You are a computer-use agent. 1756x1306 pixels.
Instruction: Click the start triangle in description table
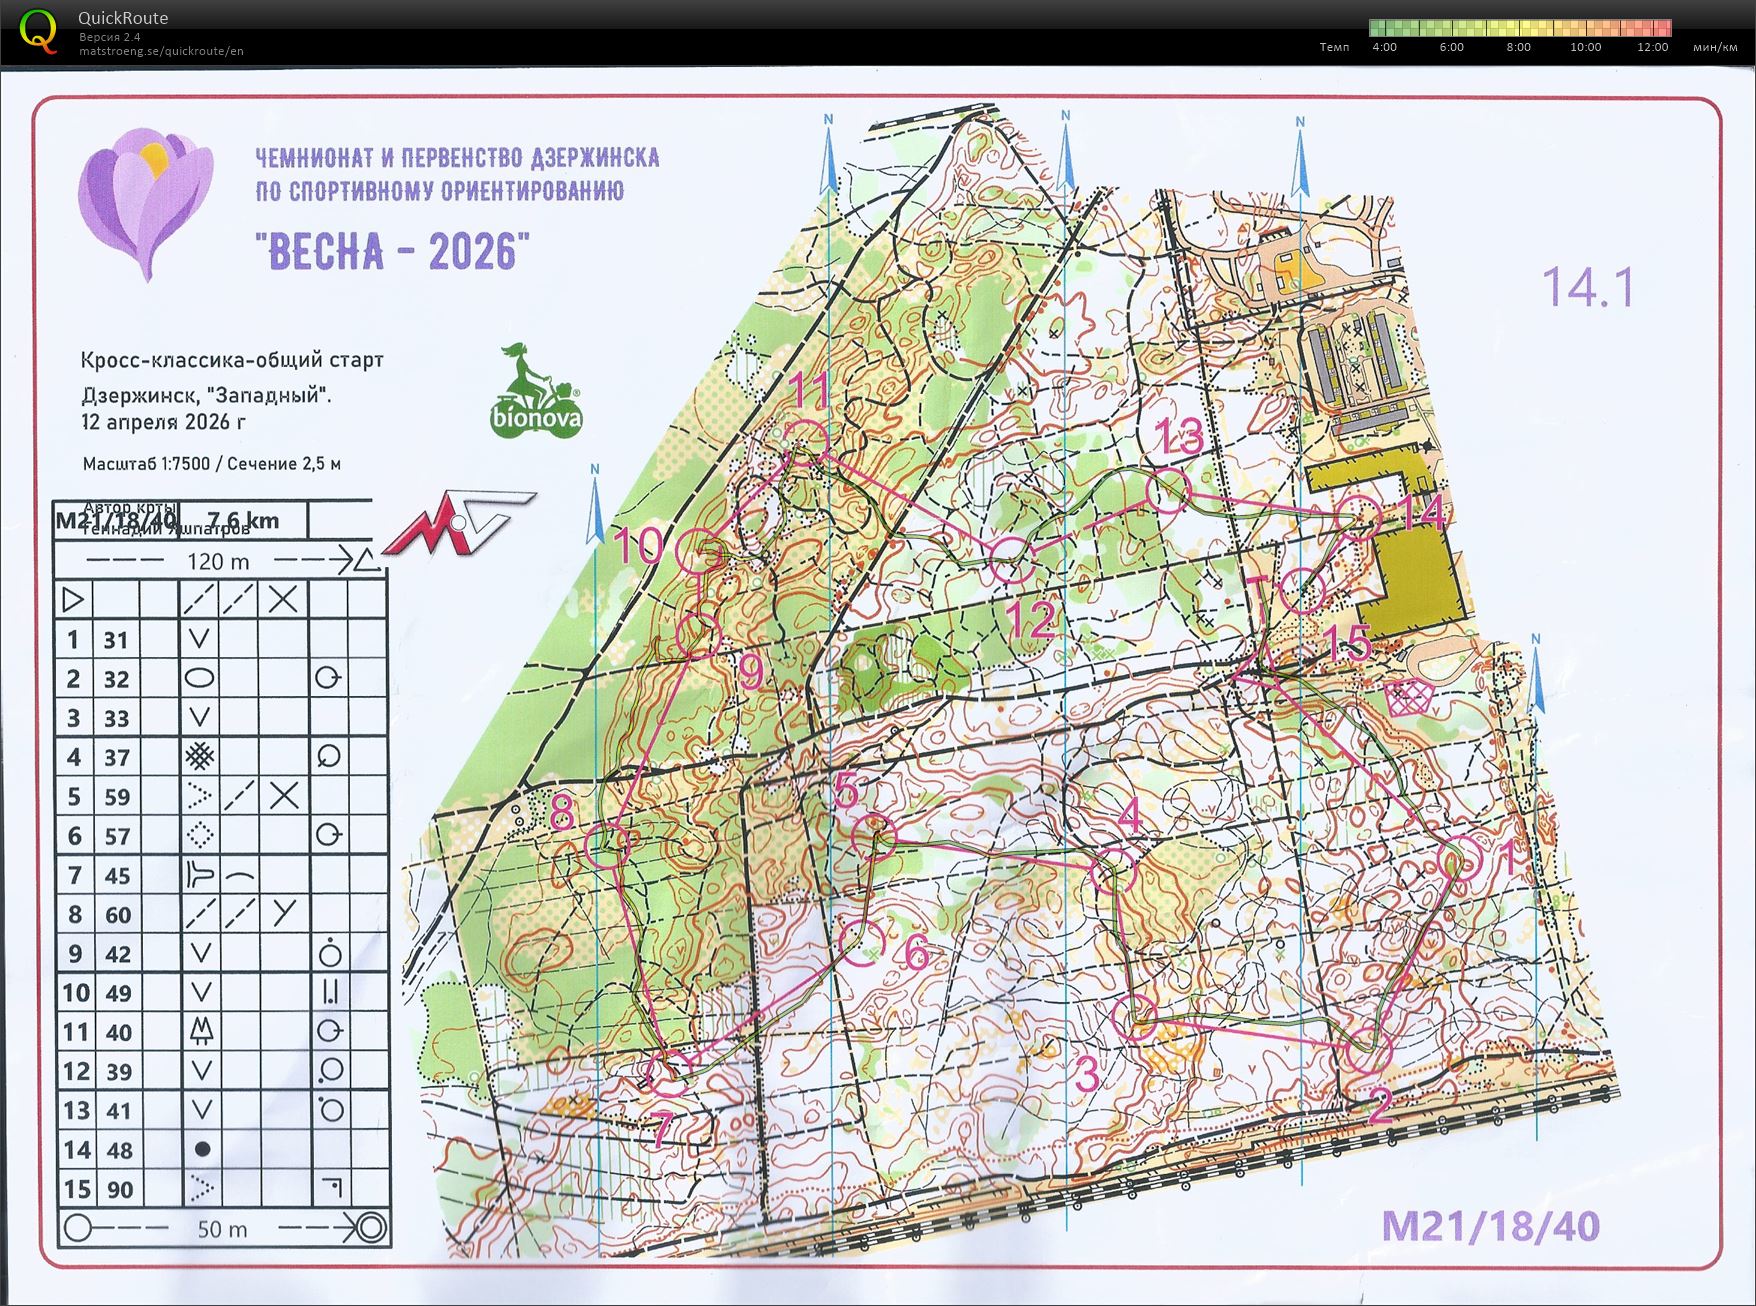click(73, 600)
